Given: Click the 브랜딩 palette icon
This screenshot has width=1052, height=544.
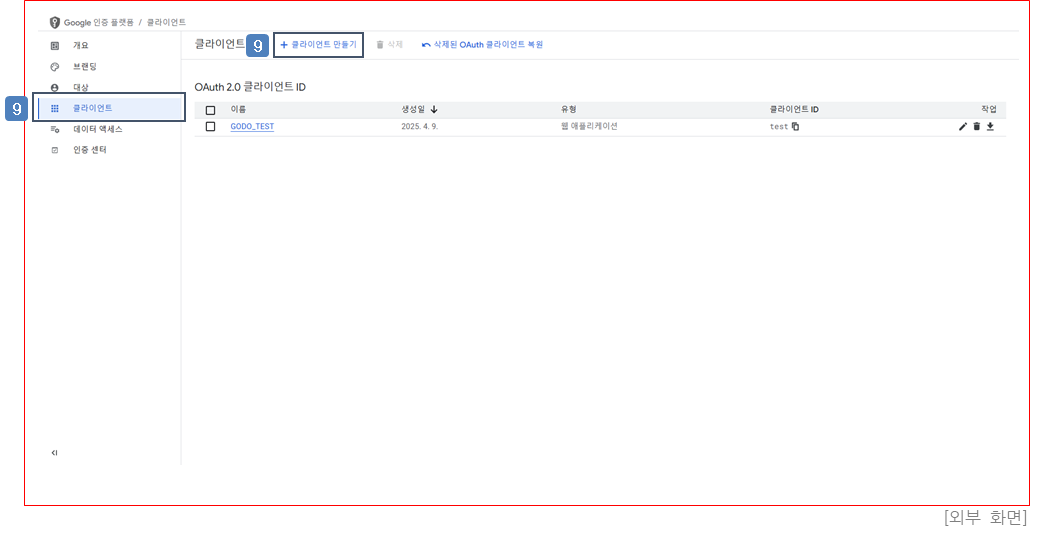Looking at the screenshot, I should point(55,66).
